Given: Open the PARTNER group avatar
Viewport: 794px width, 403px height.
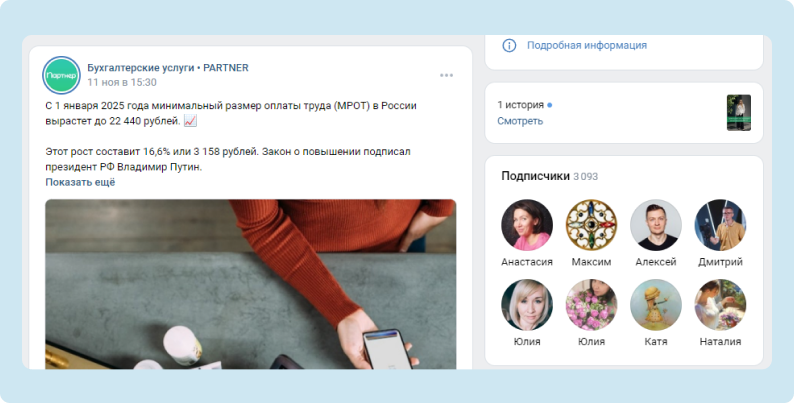Looking at the screenshot, I should (61, 75).
